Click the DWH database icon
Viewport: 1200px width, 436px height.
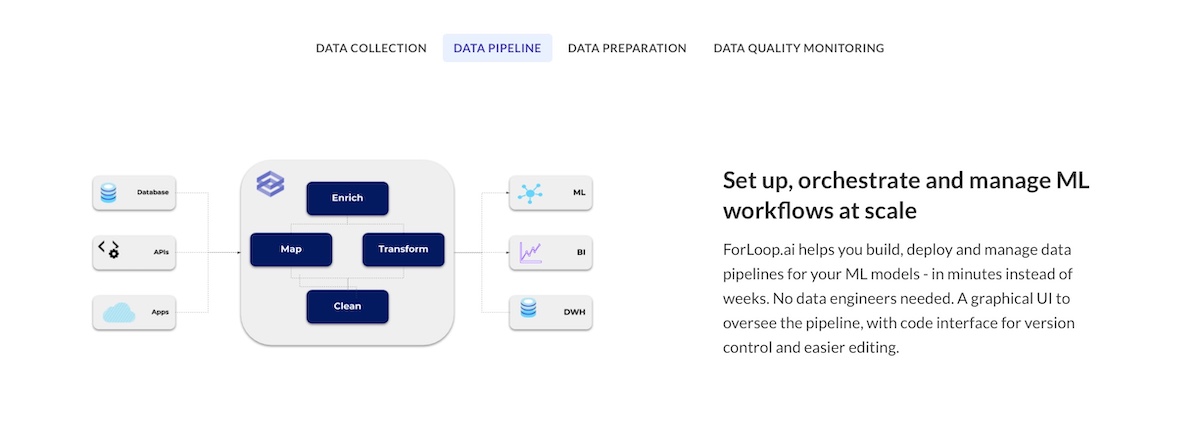pyautogui.click(x=528, y=311)
